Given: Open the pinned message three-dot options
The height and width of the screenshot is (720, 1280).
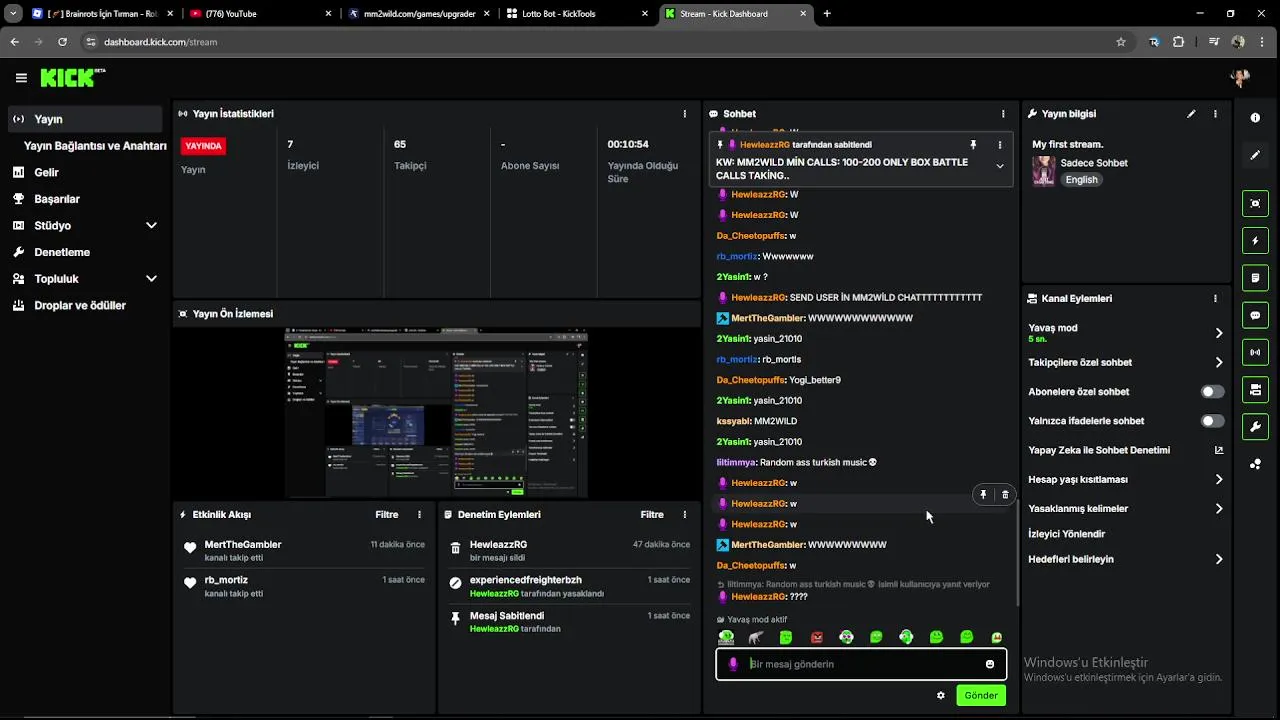Looking at the screenshot, I should pyautogui.click(x=999, y=145).
